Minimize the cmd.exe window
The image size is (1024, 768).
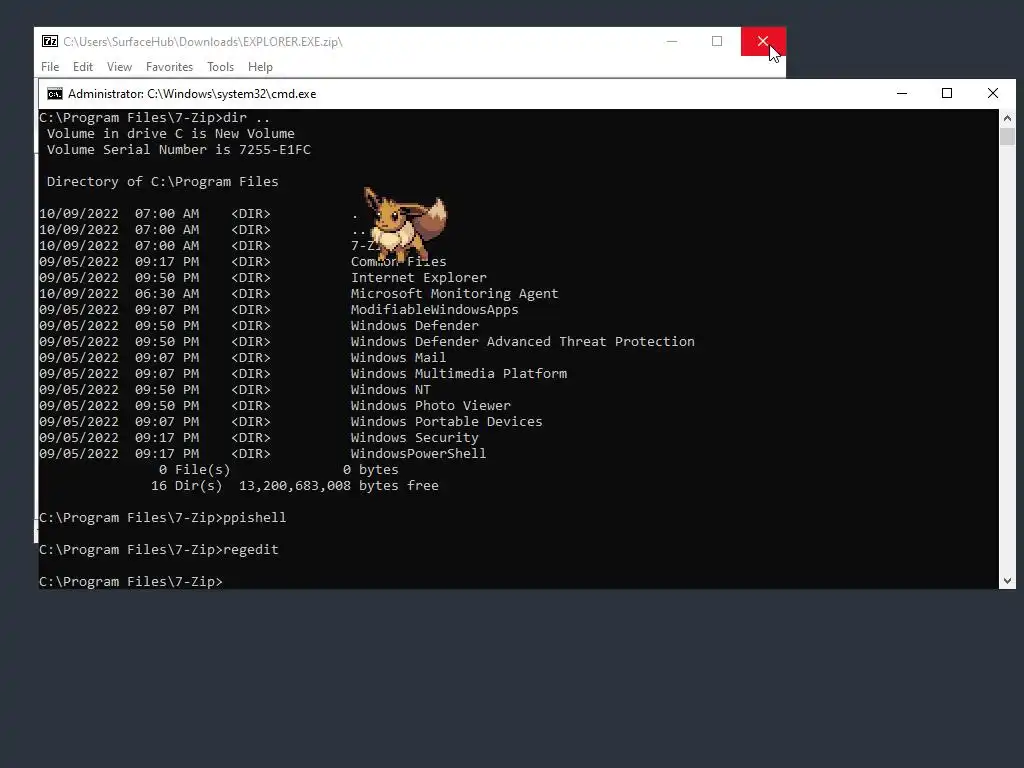902,93
